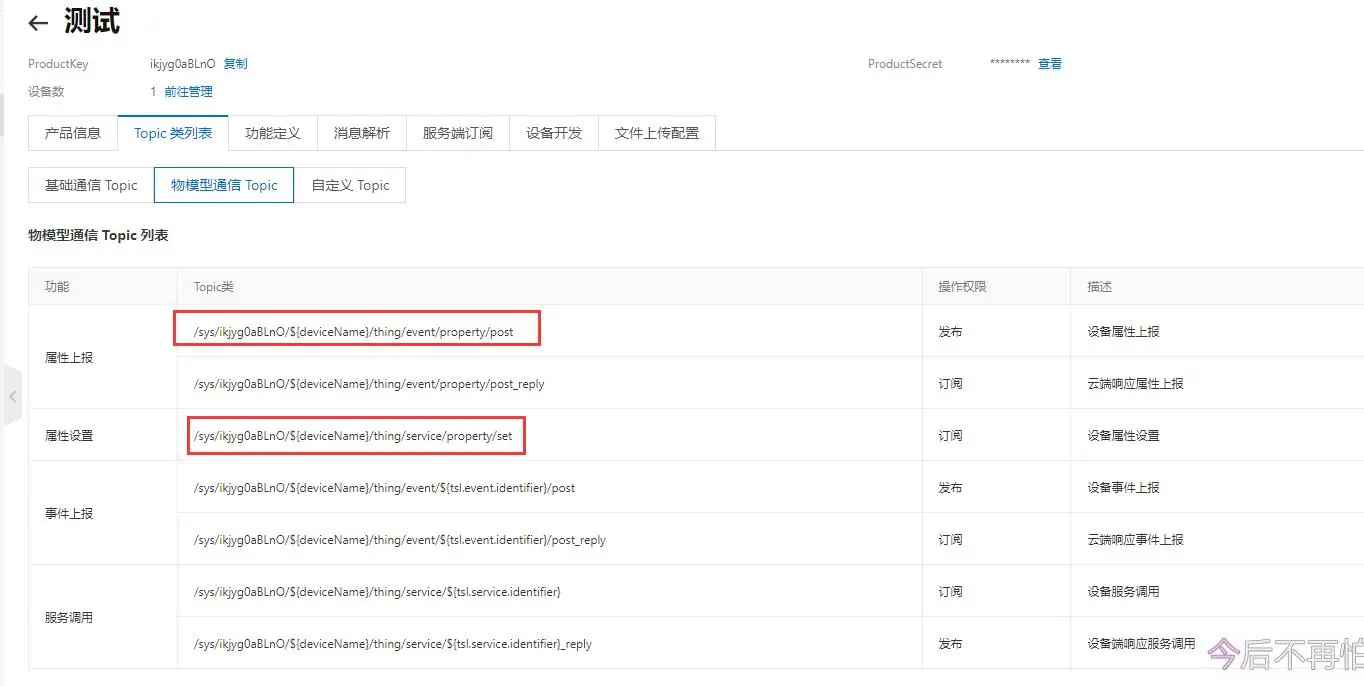Click the 操作权限 column header

(962, 287)
